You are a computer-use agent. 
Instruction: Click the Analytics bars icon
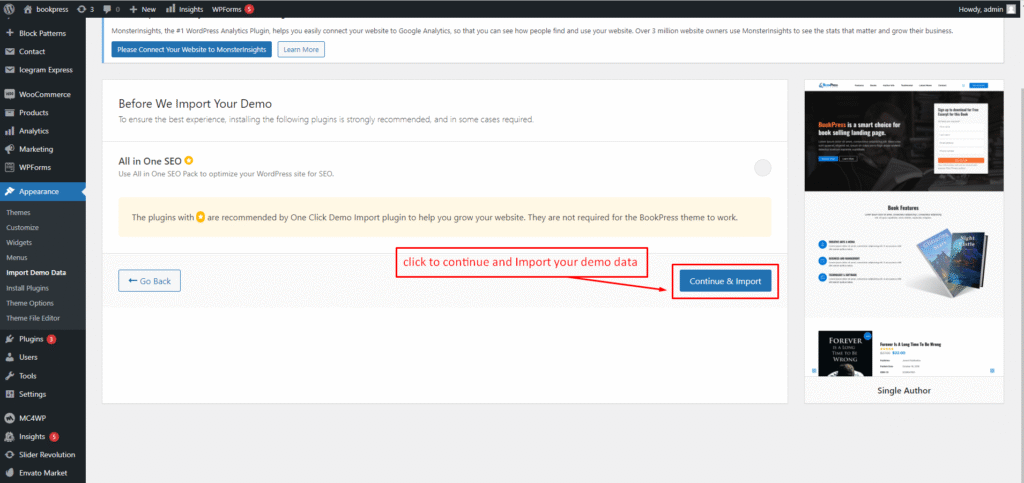point(10,131)
